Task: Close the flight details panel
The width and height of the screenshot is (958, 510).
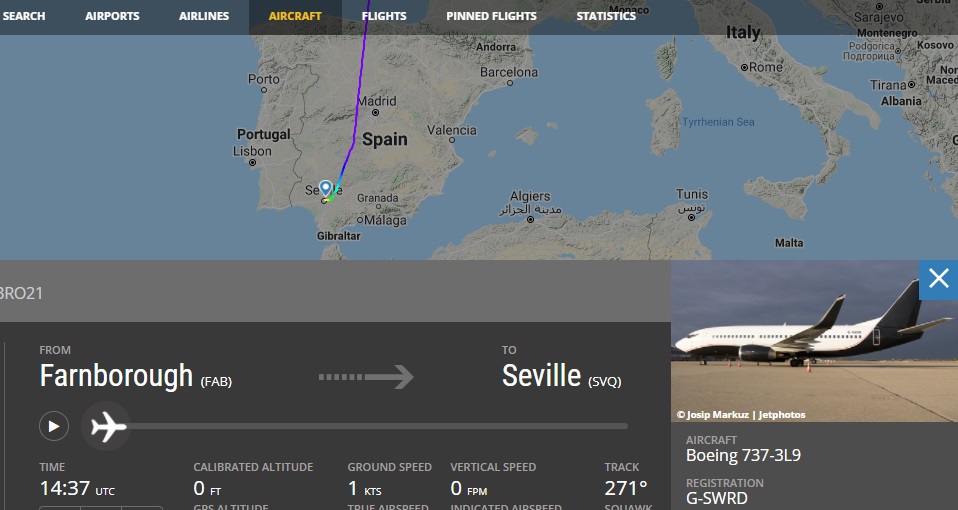Action: 938,278
